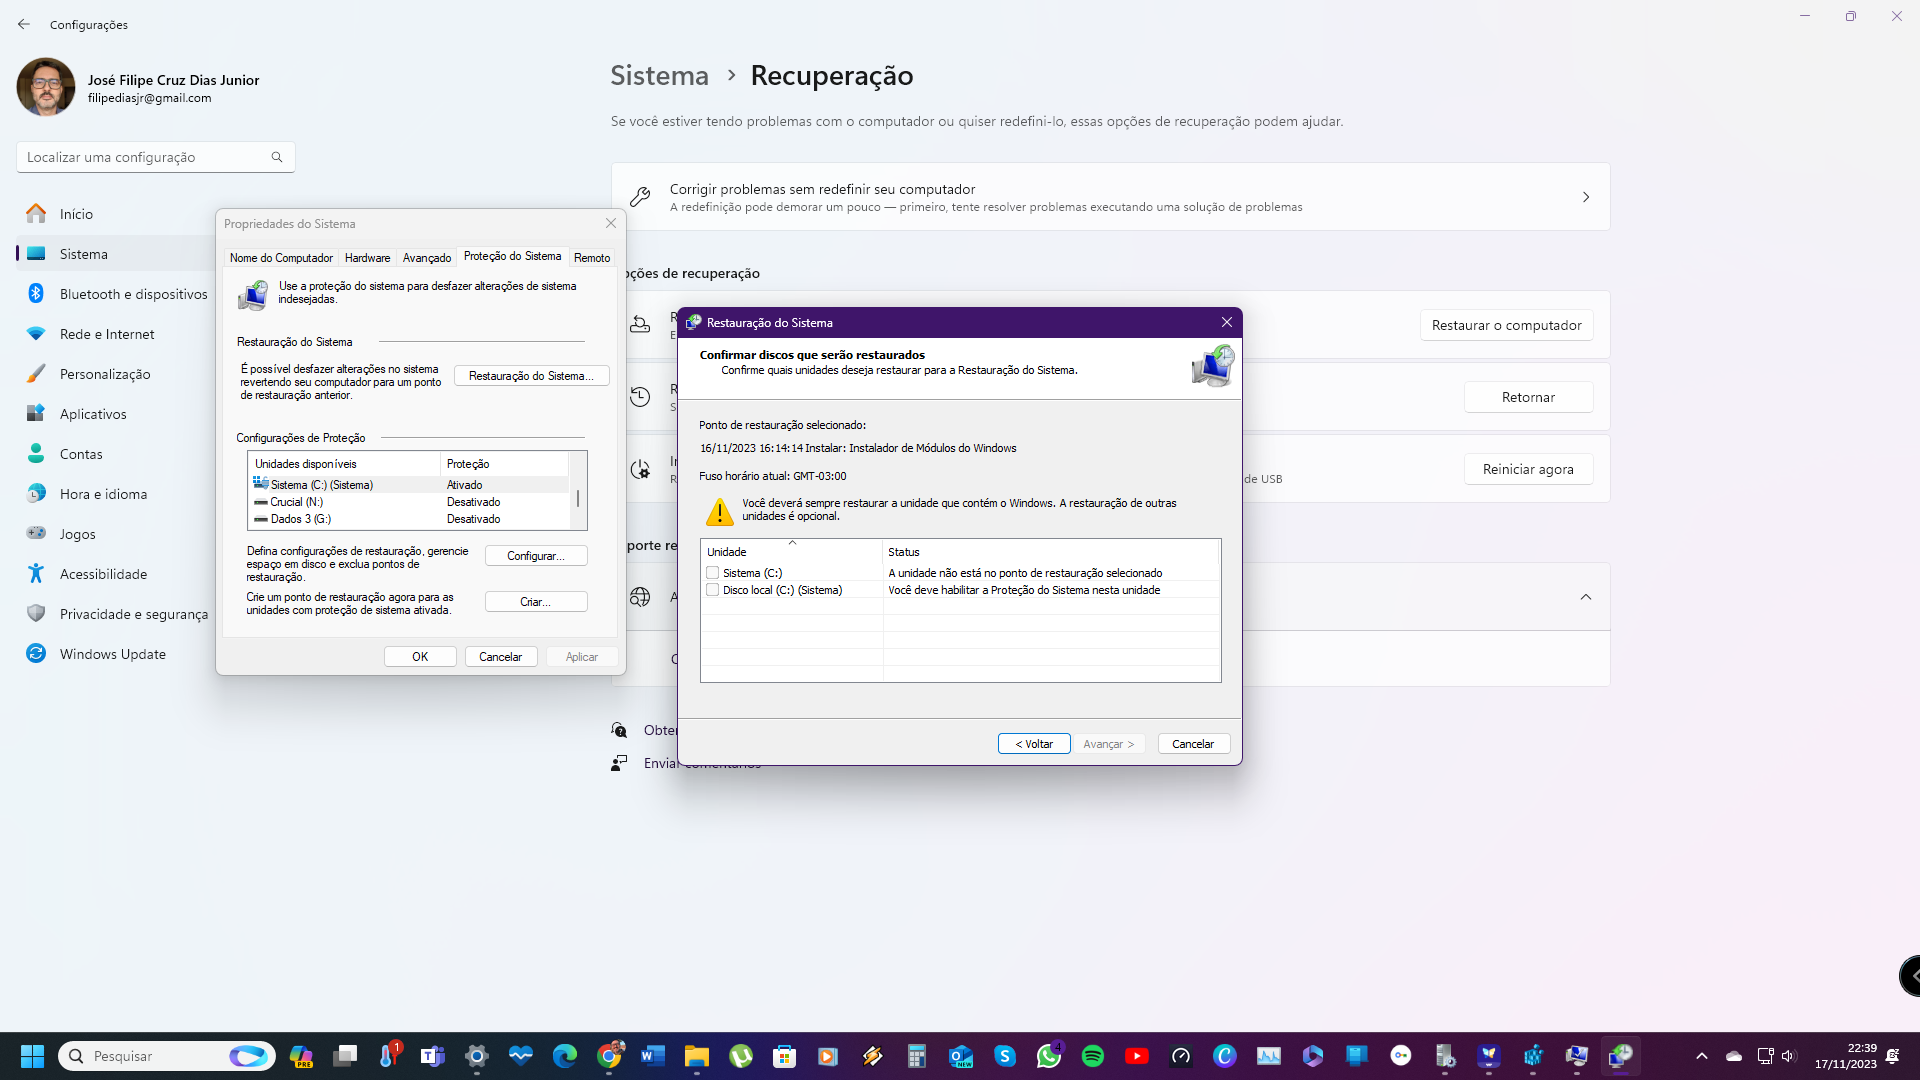Close the Propriedades do Sistema dialog

[610, 224]
